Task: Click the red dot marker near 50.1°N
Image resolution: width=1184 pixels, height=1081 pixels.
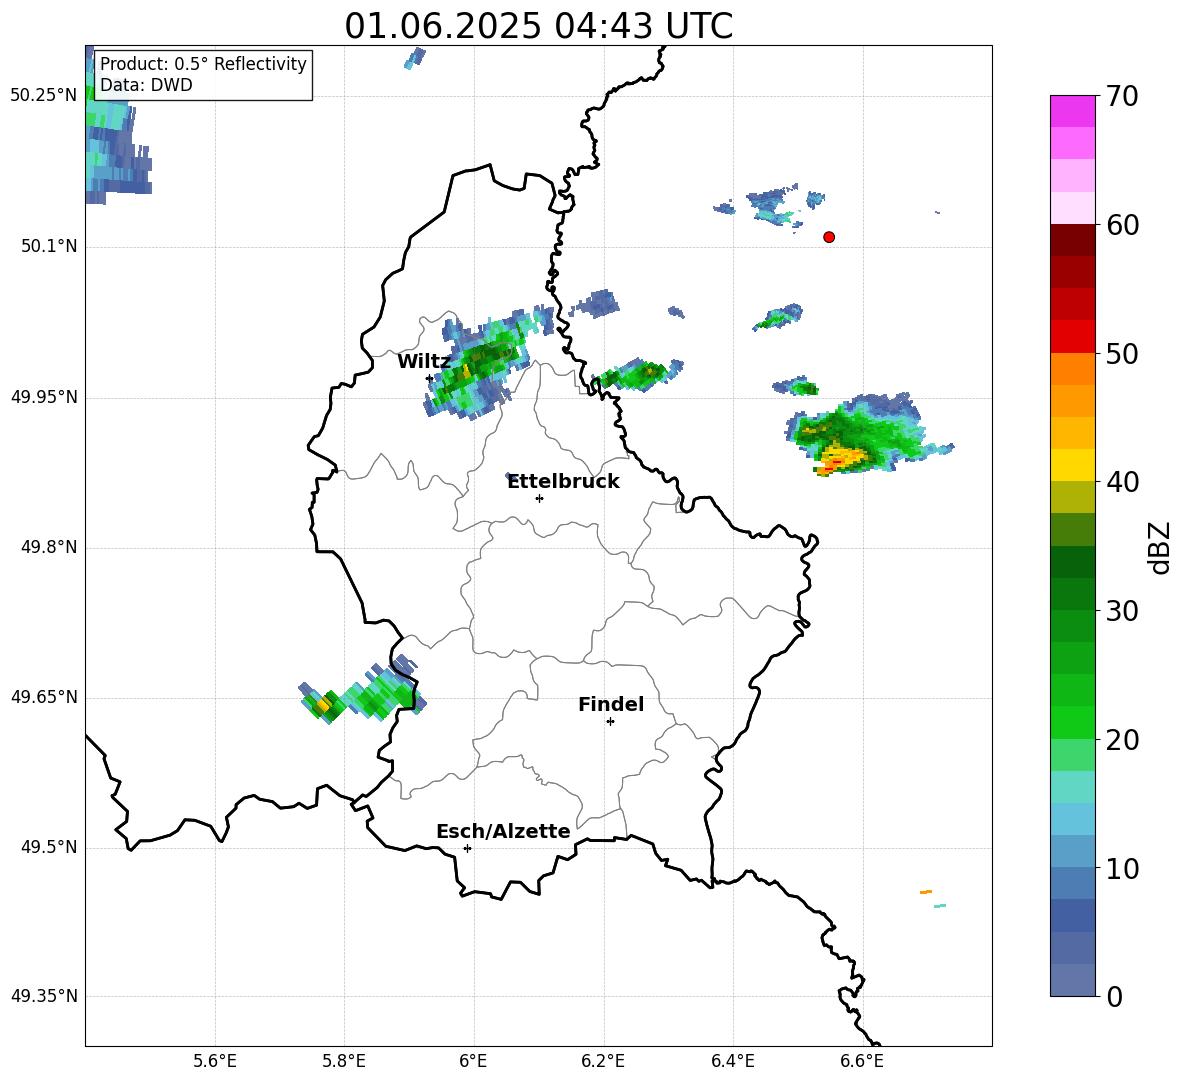Action: [x=829, y=237]
